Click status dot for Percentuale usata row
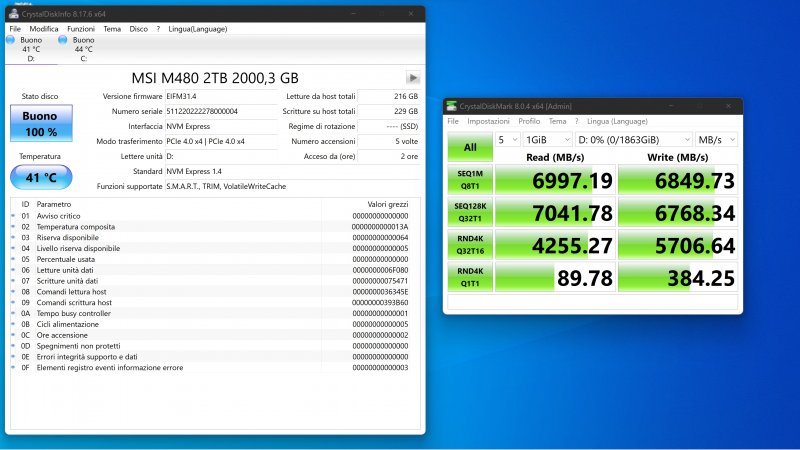Screen dimensions: 800x450 coord(13,259)
